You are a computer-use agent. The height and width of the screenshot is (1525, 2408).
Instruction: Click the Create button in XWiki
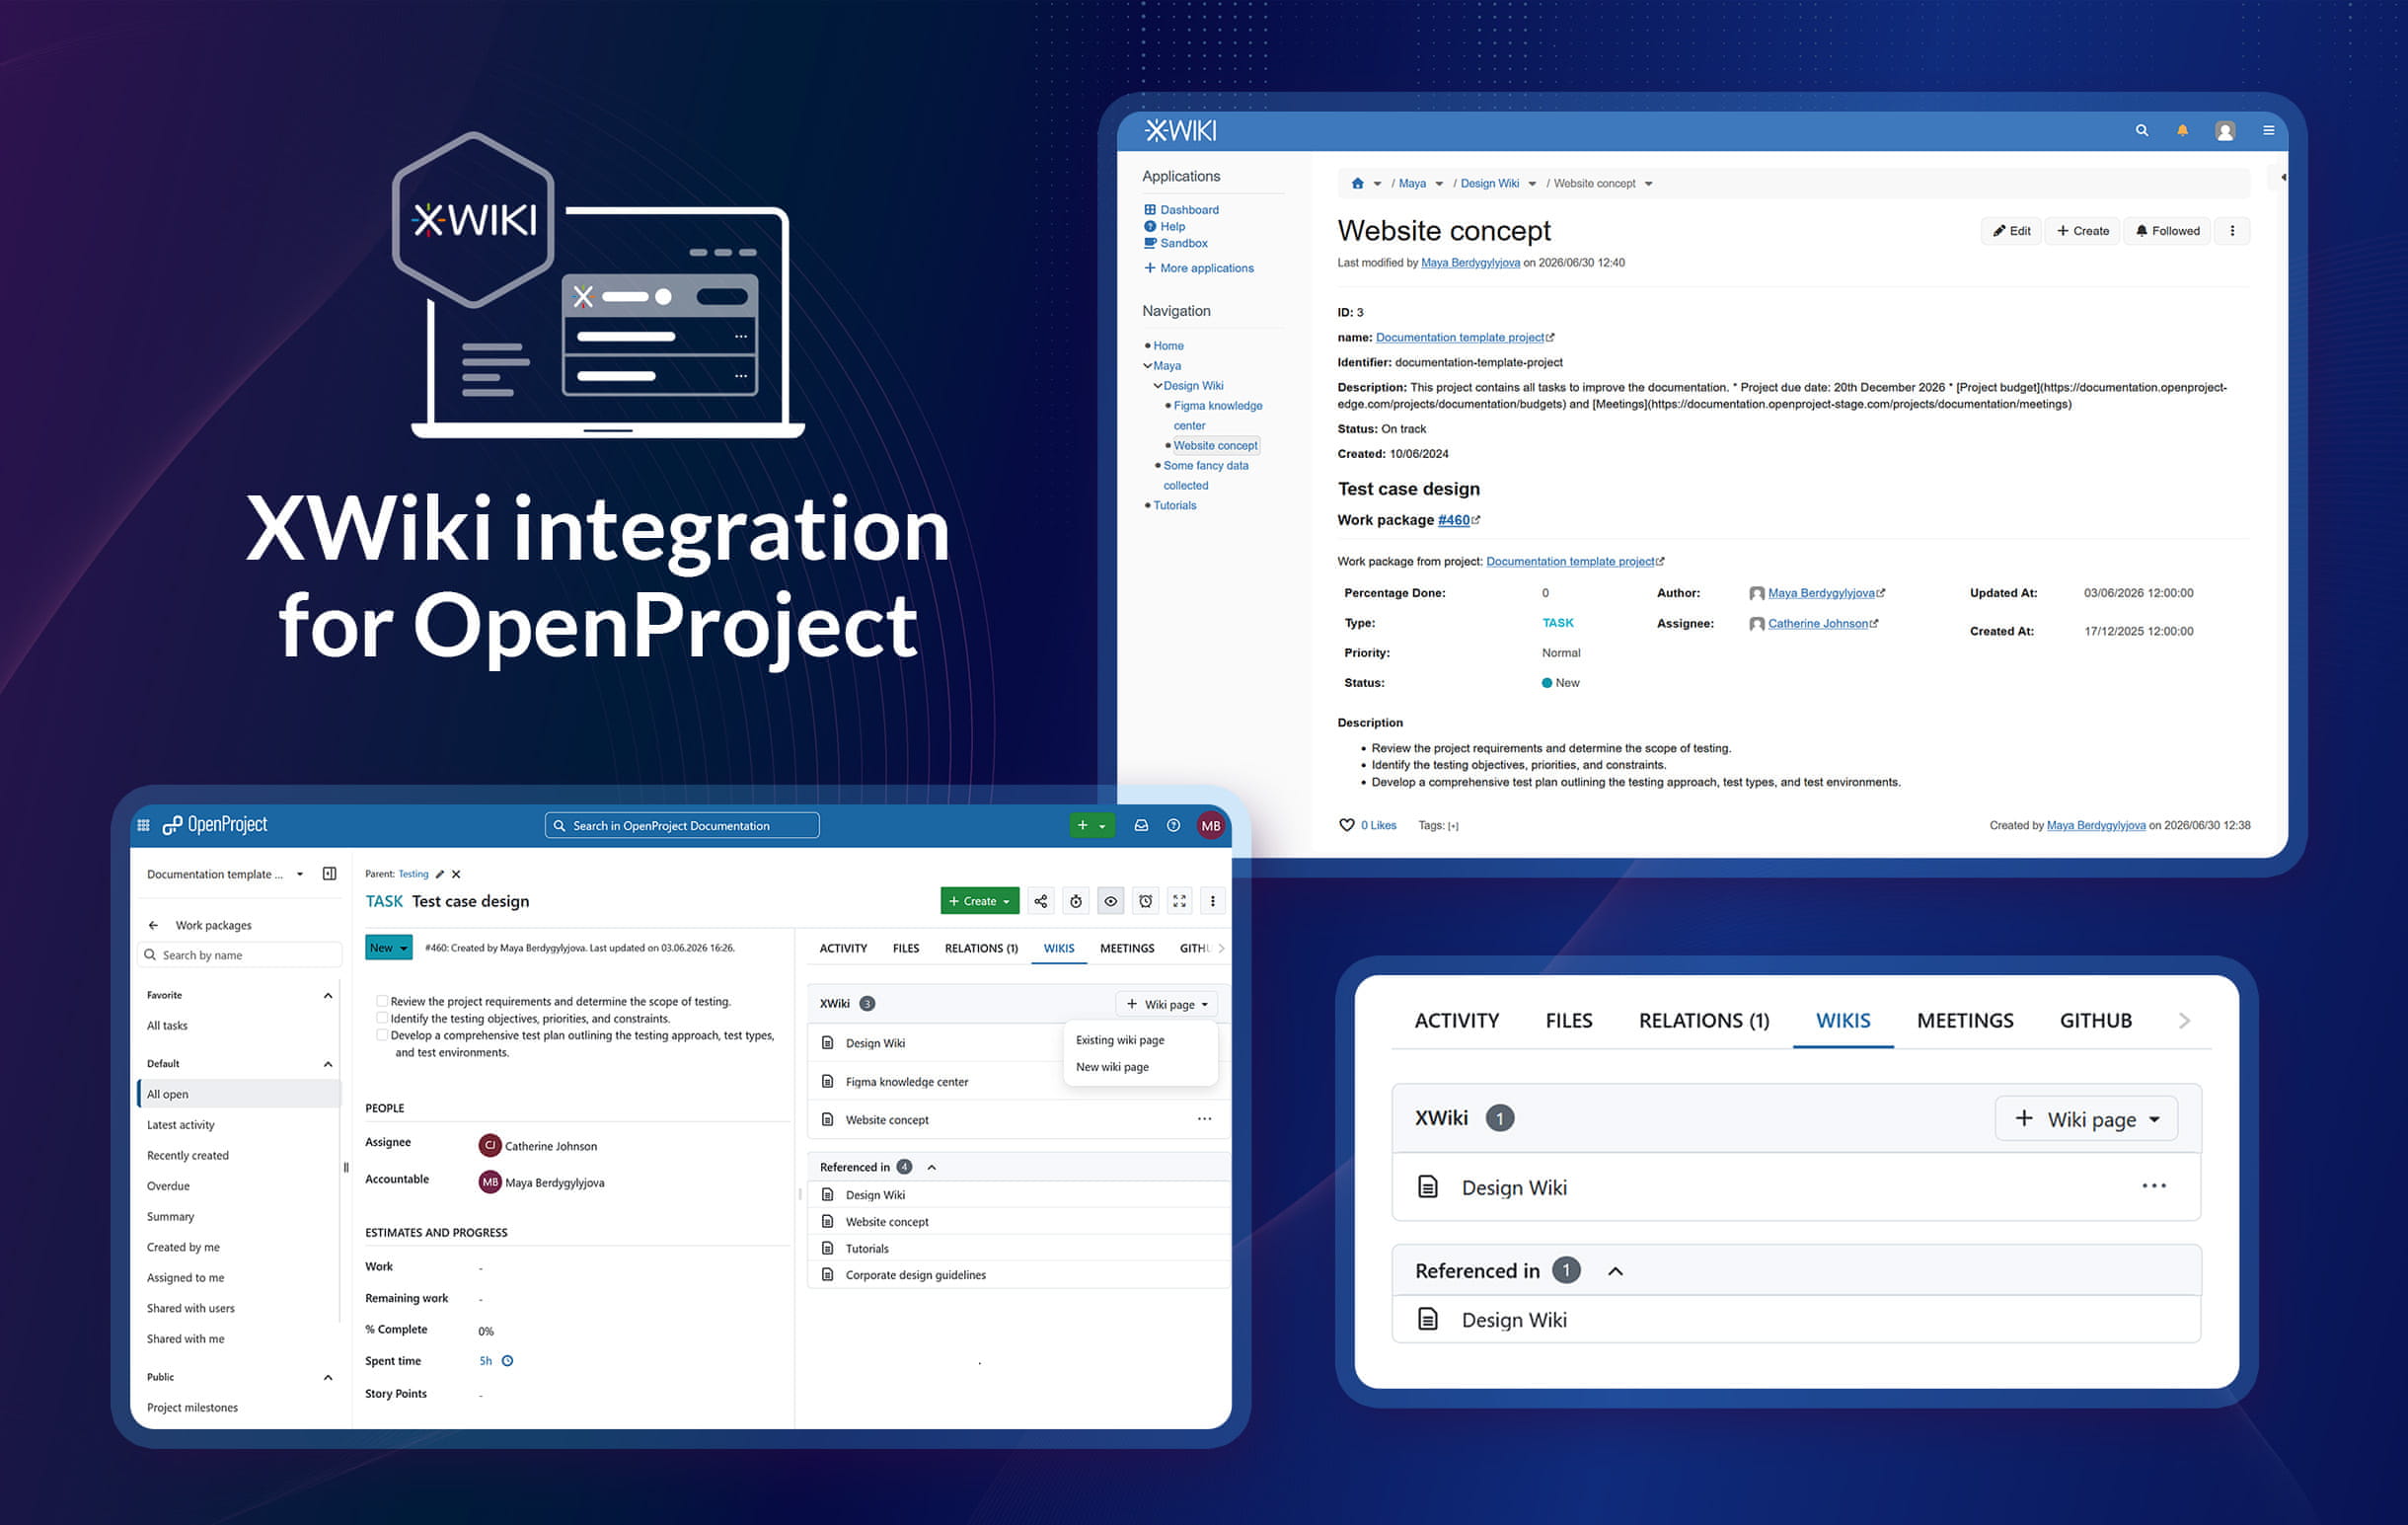point(2082,231)
